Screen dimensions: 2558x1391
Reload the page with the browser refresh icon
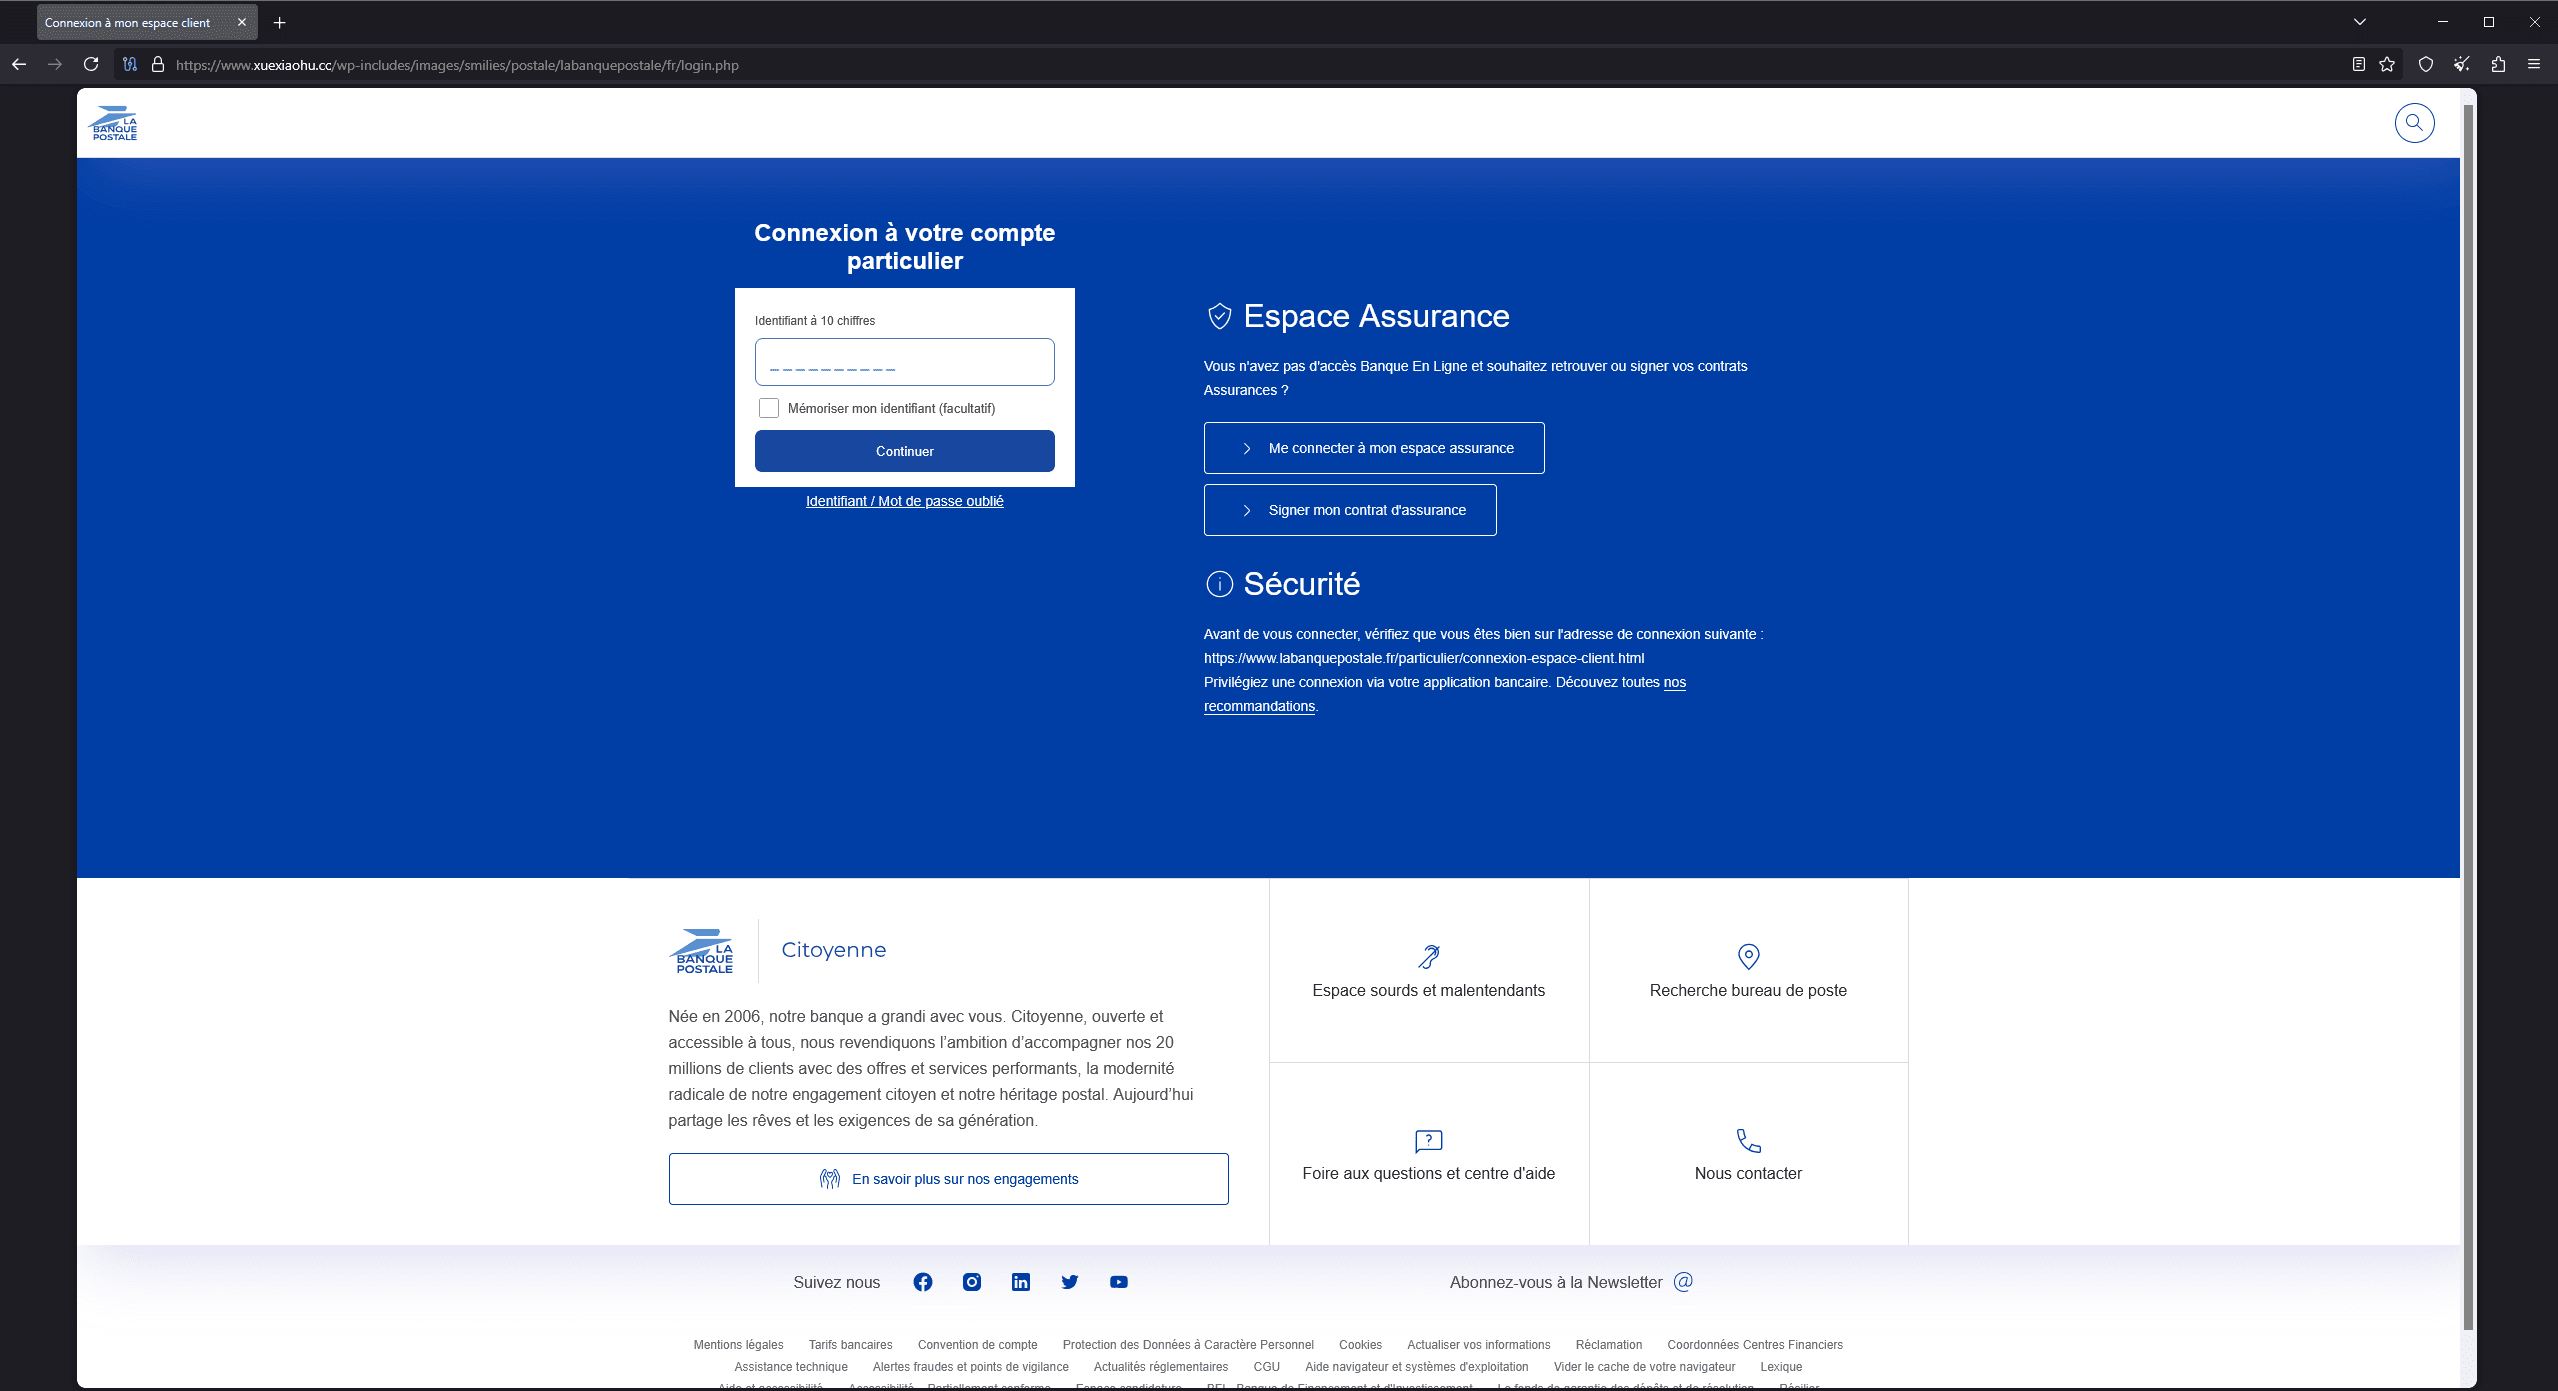91,64
